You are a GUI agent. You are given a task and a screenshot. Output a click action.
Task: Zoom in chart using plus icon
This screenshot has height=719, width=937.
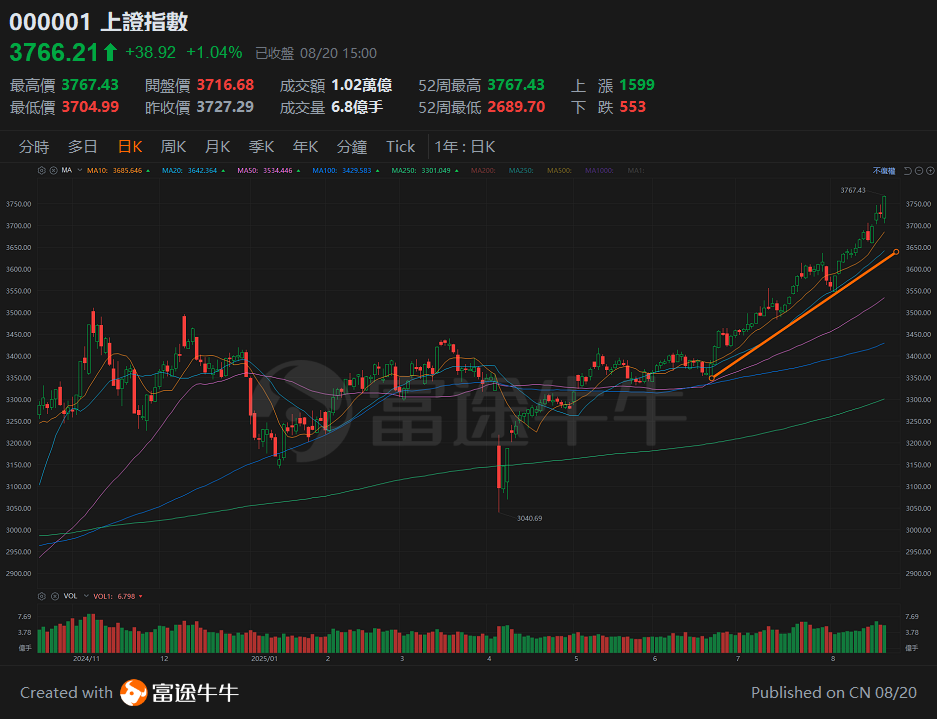(x=930, y=170)
